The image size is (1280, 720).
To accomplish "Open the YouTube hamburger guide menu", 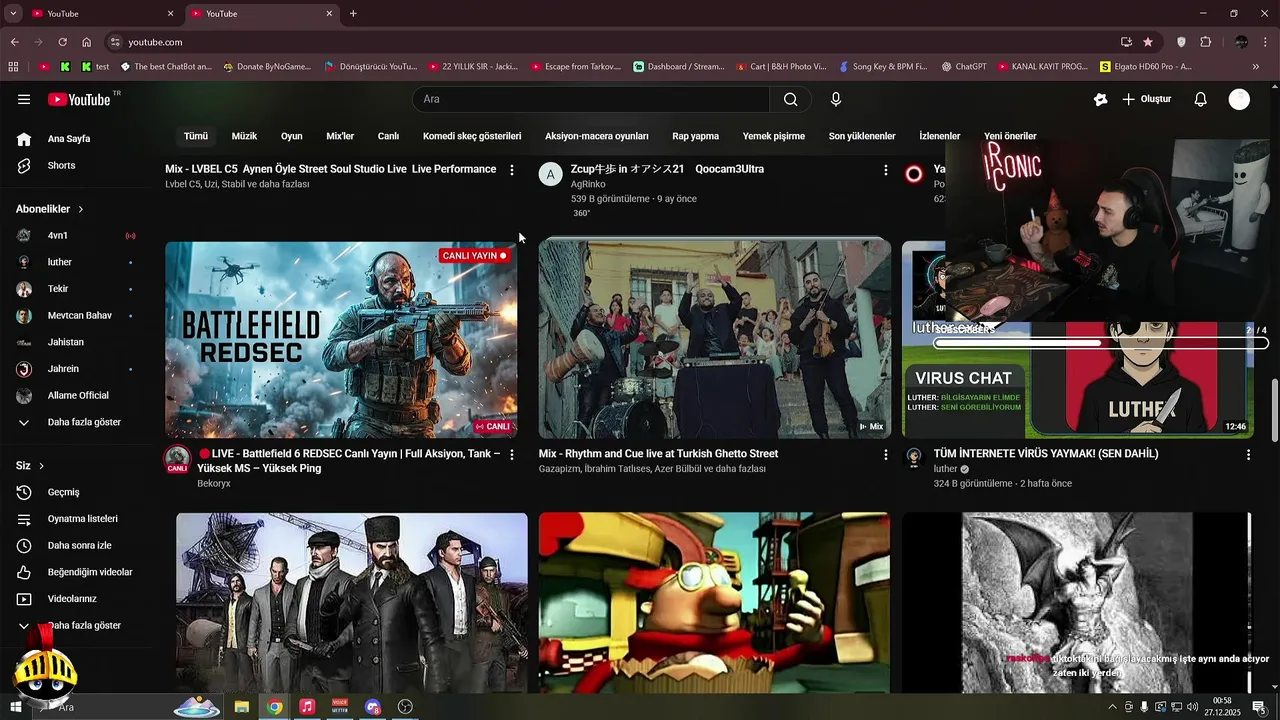I will [24, 99].
